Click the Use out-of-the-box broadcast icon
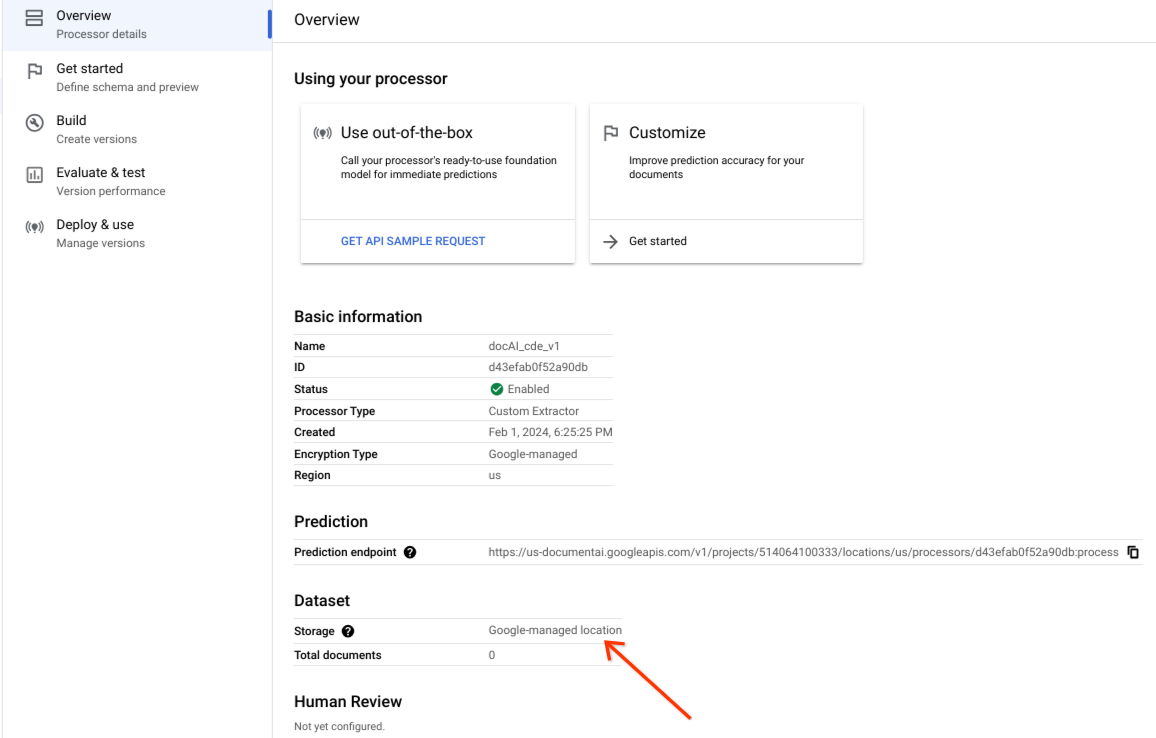 point(322,133)
